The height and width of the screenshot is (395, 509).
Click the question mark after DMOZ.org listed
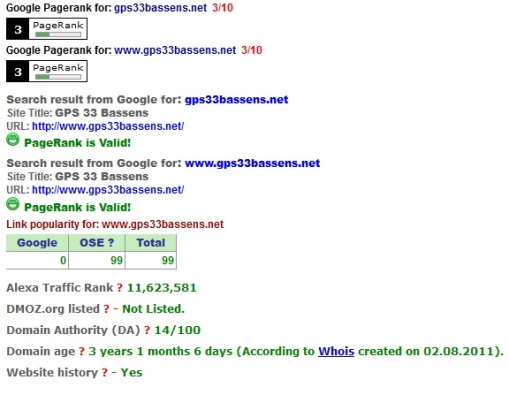(x=106, y=309)
